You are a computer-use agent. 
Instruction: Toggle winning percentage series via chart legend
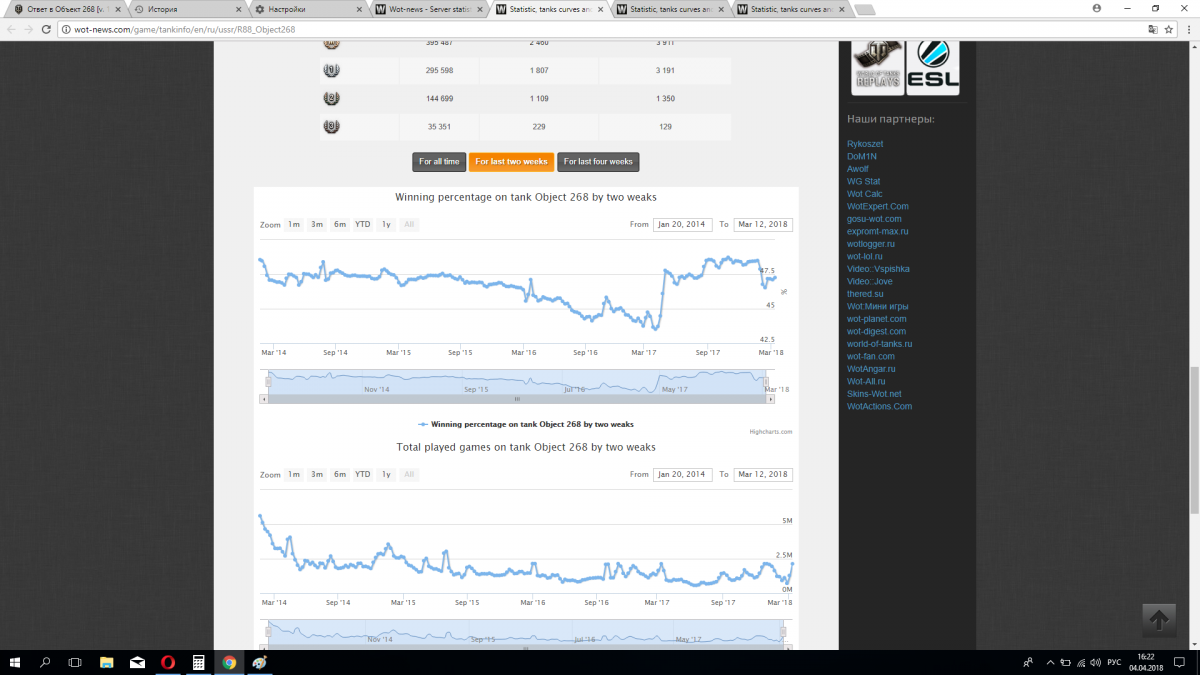[526, 424]
